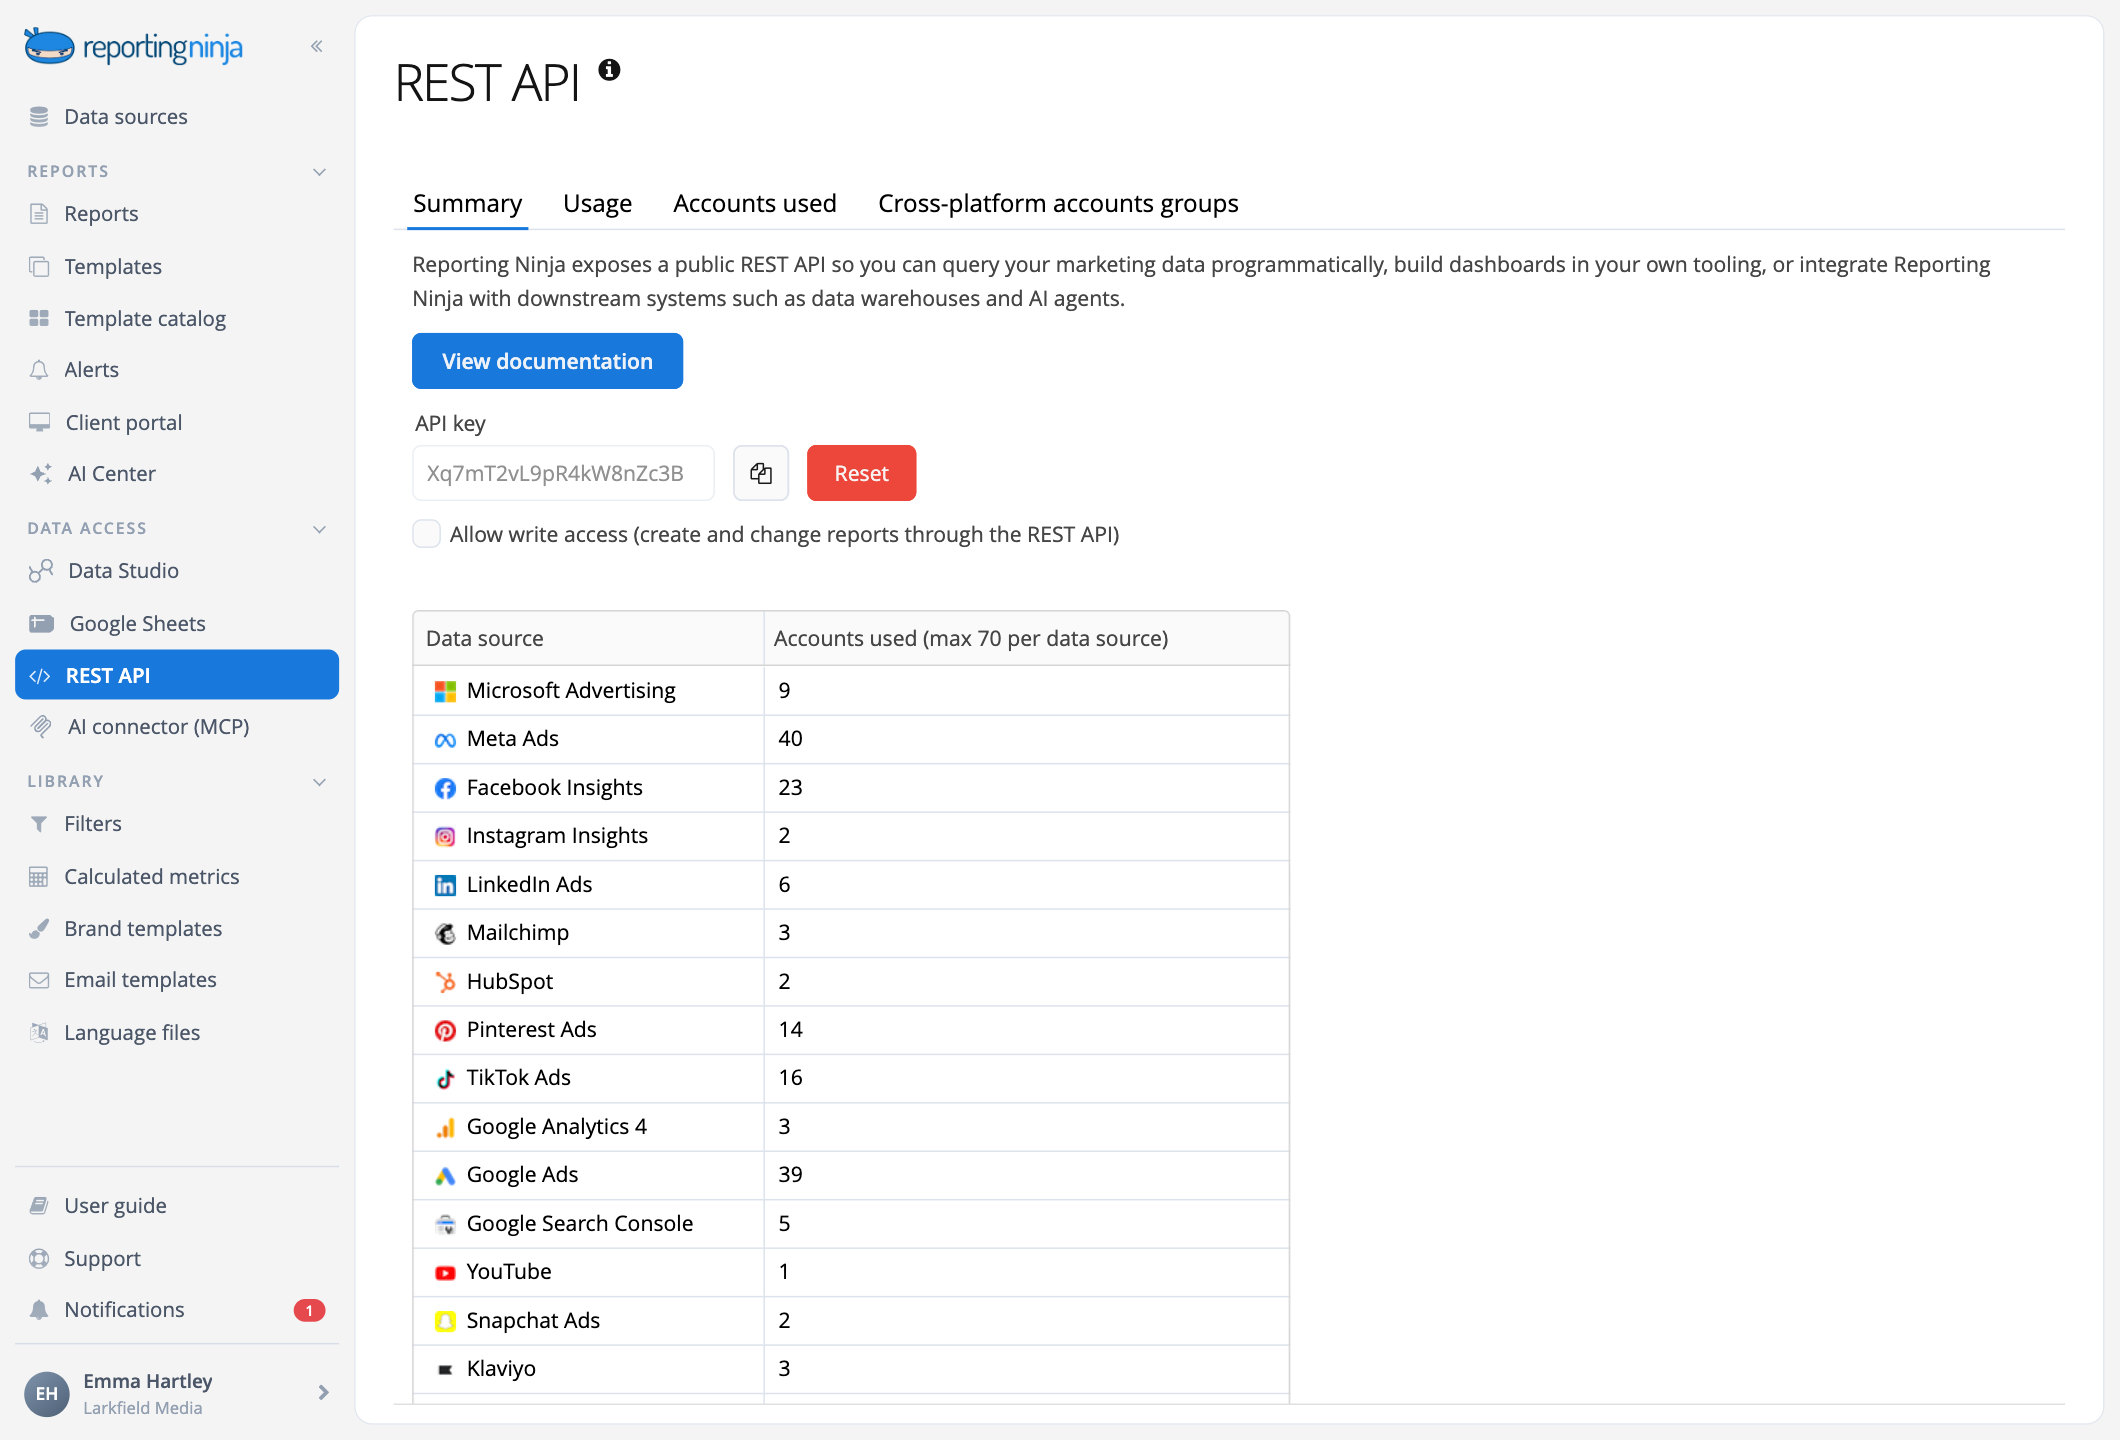2120x1440 pixels.
Task: Open Data sources from the sidebar
Action: [x=125, y=117]
